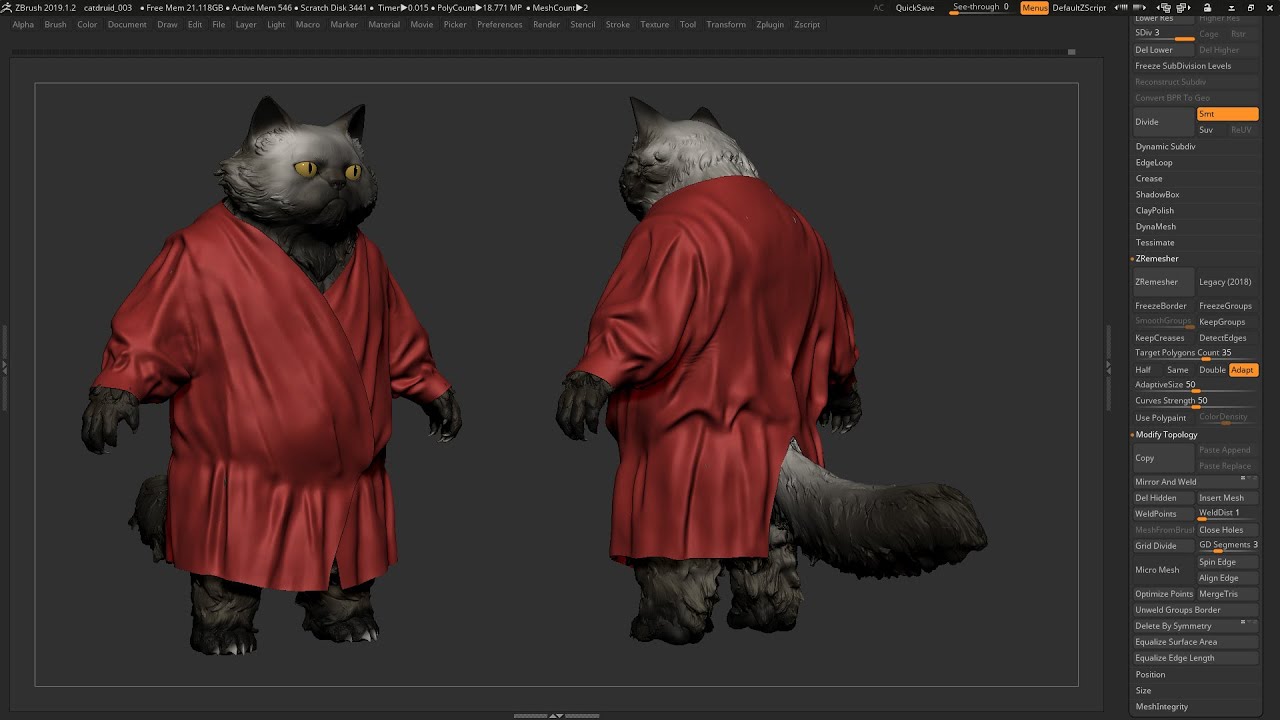Screen dimensions: 1280x720
Task: Click the DefaultZScript button
Action: click(x=1079, y=8)
